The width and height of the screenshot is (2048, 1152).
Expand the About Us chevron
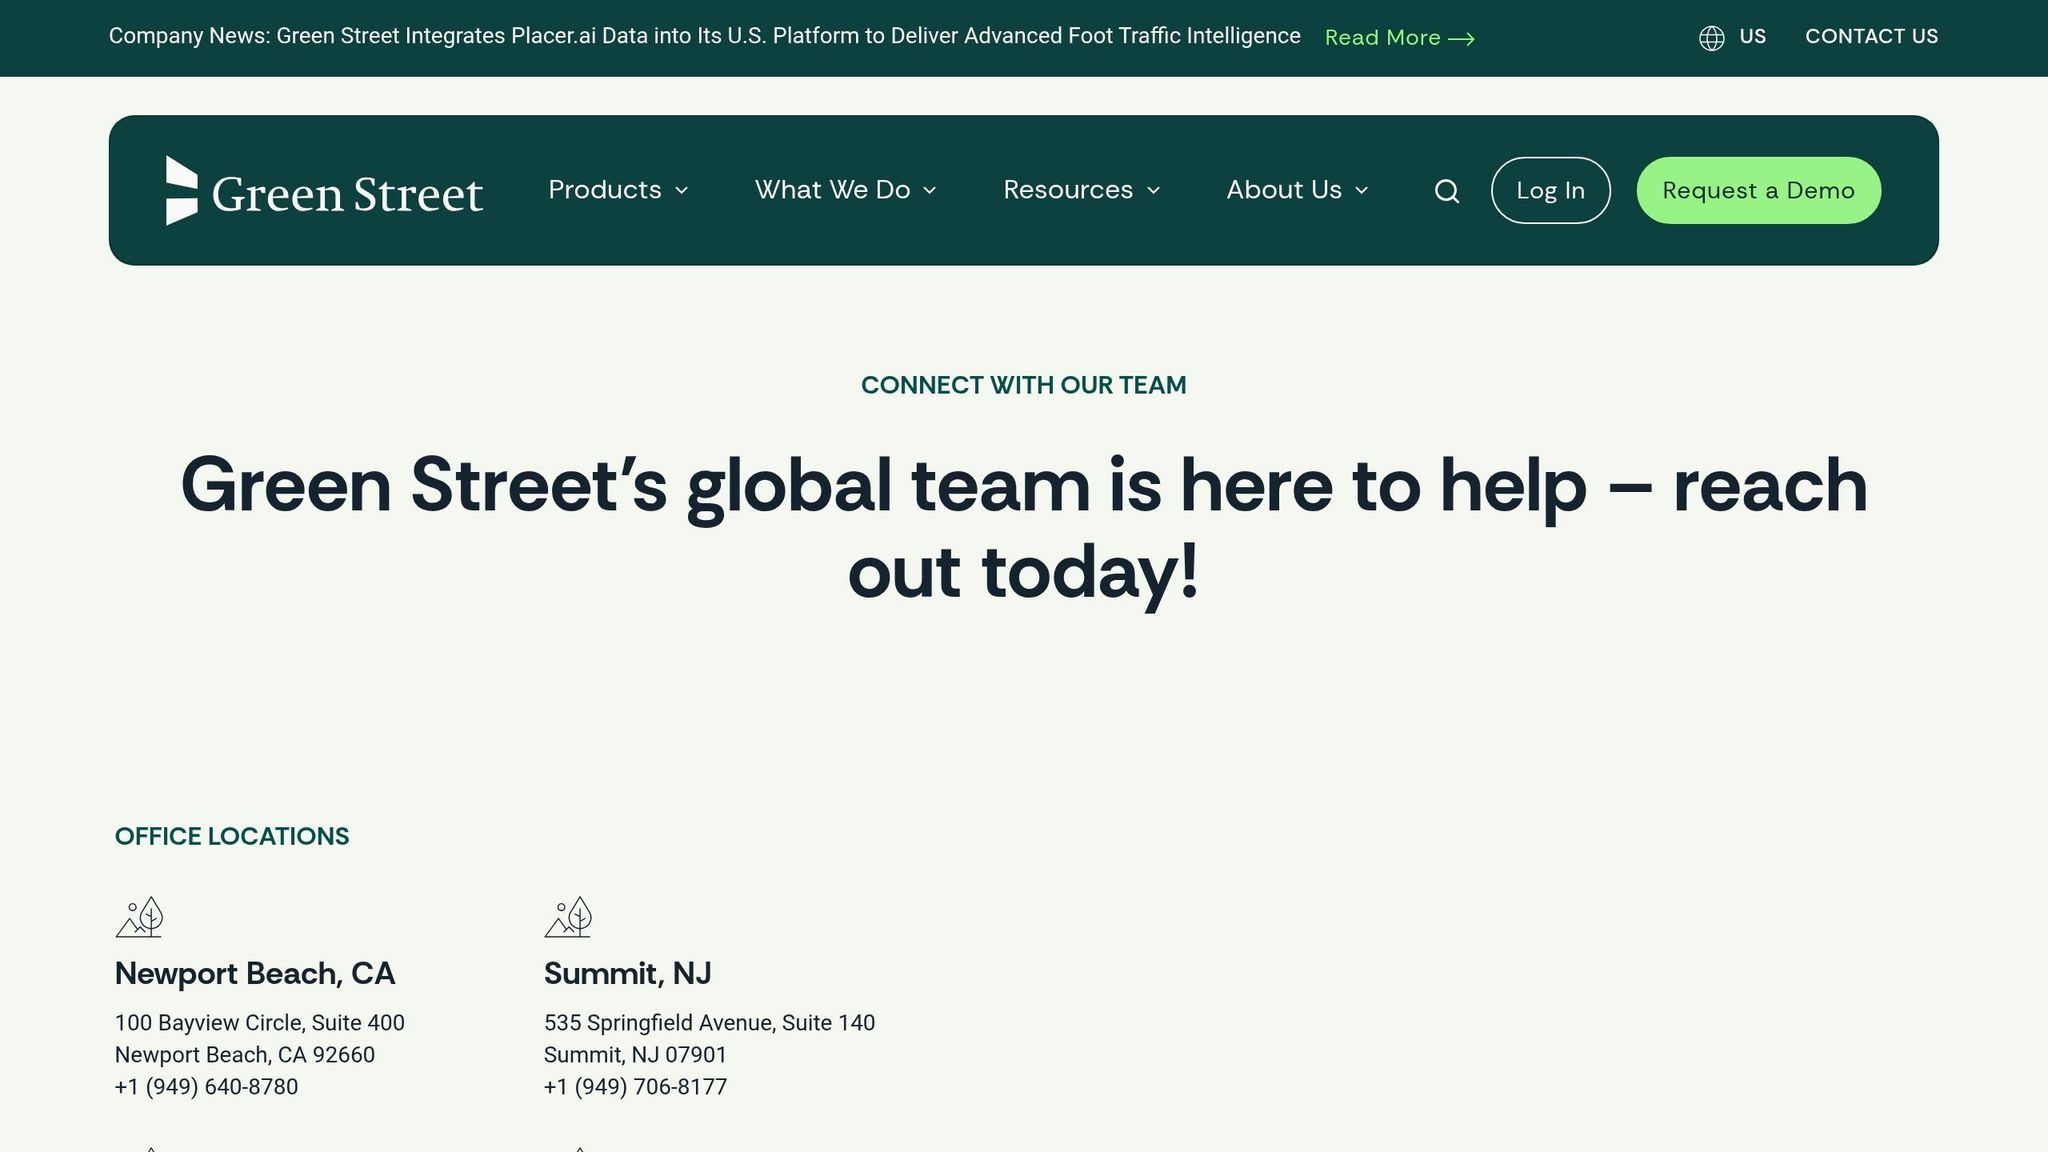pos(1361,191)
